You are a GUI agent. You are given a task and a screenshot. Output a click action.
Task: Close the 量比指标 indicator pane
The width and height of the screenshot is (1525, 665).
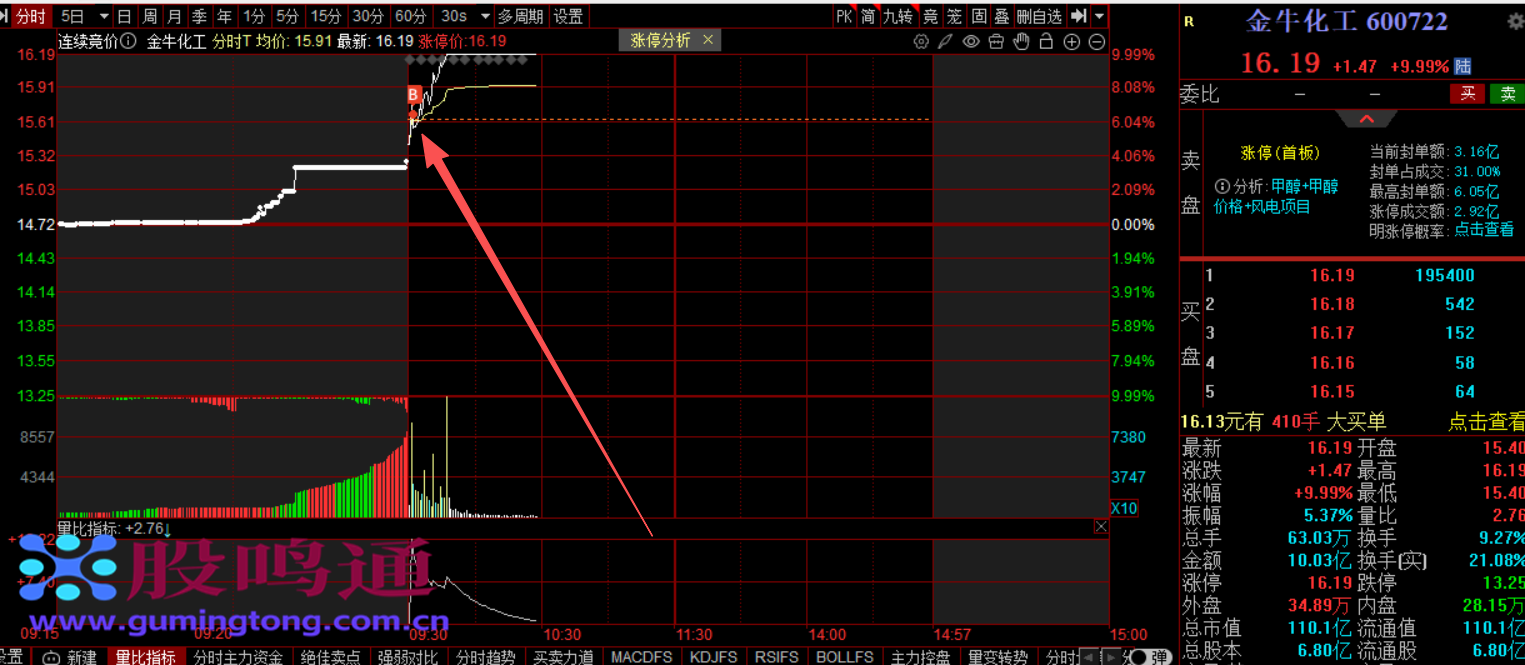pyautogui.click(x=1101, y=527)
